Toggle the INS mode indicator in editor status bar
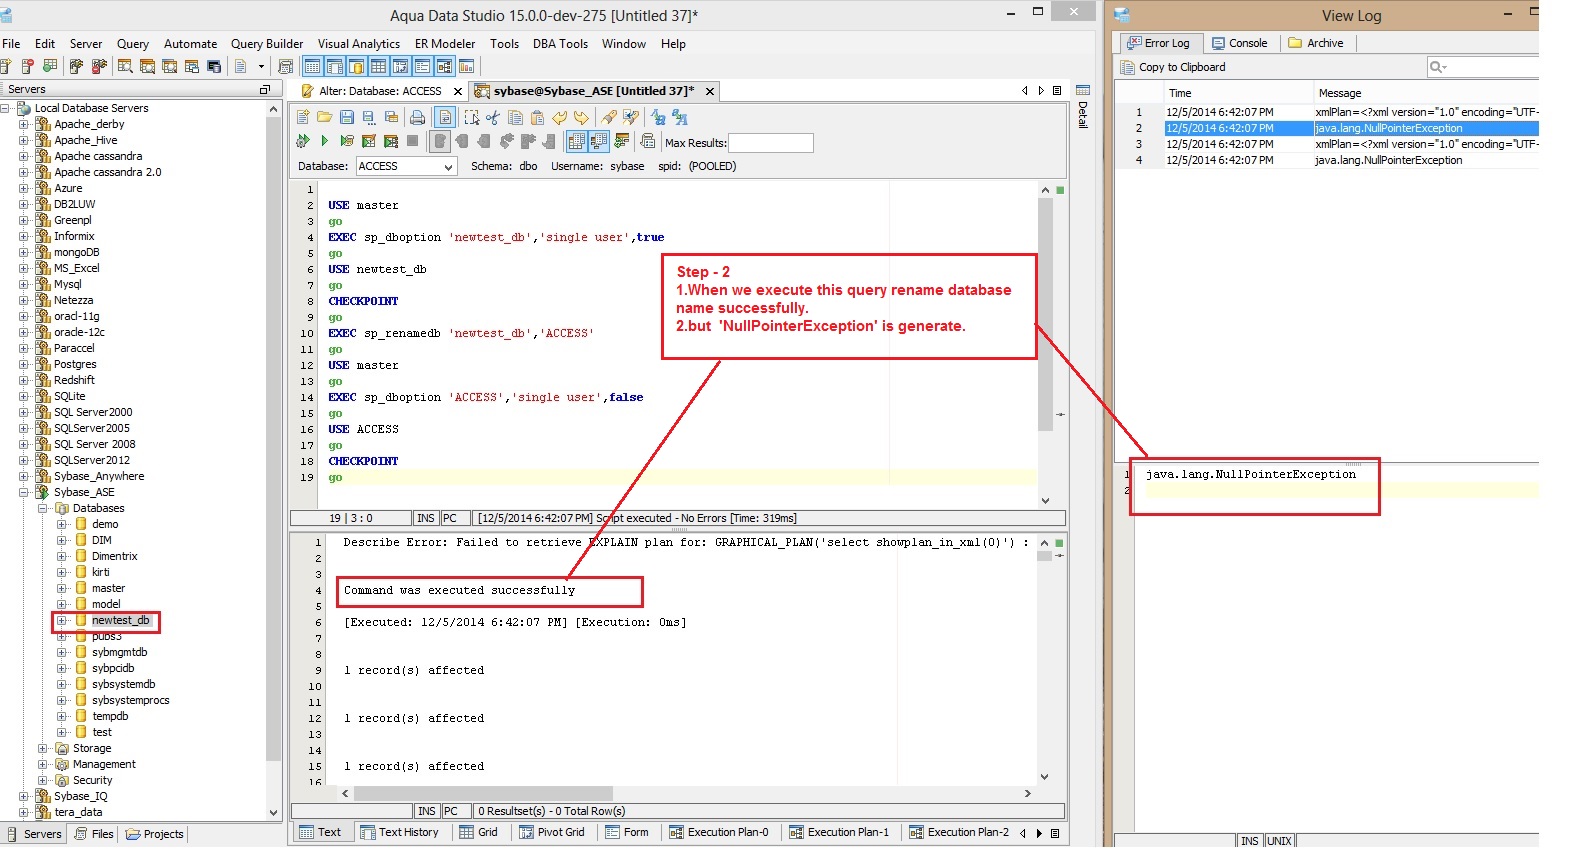 coord(426,518)
